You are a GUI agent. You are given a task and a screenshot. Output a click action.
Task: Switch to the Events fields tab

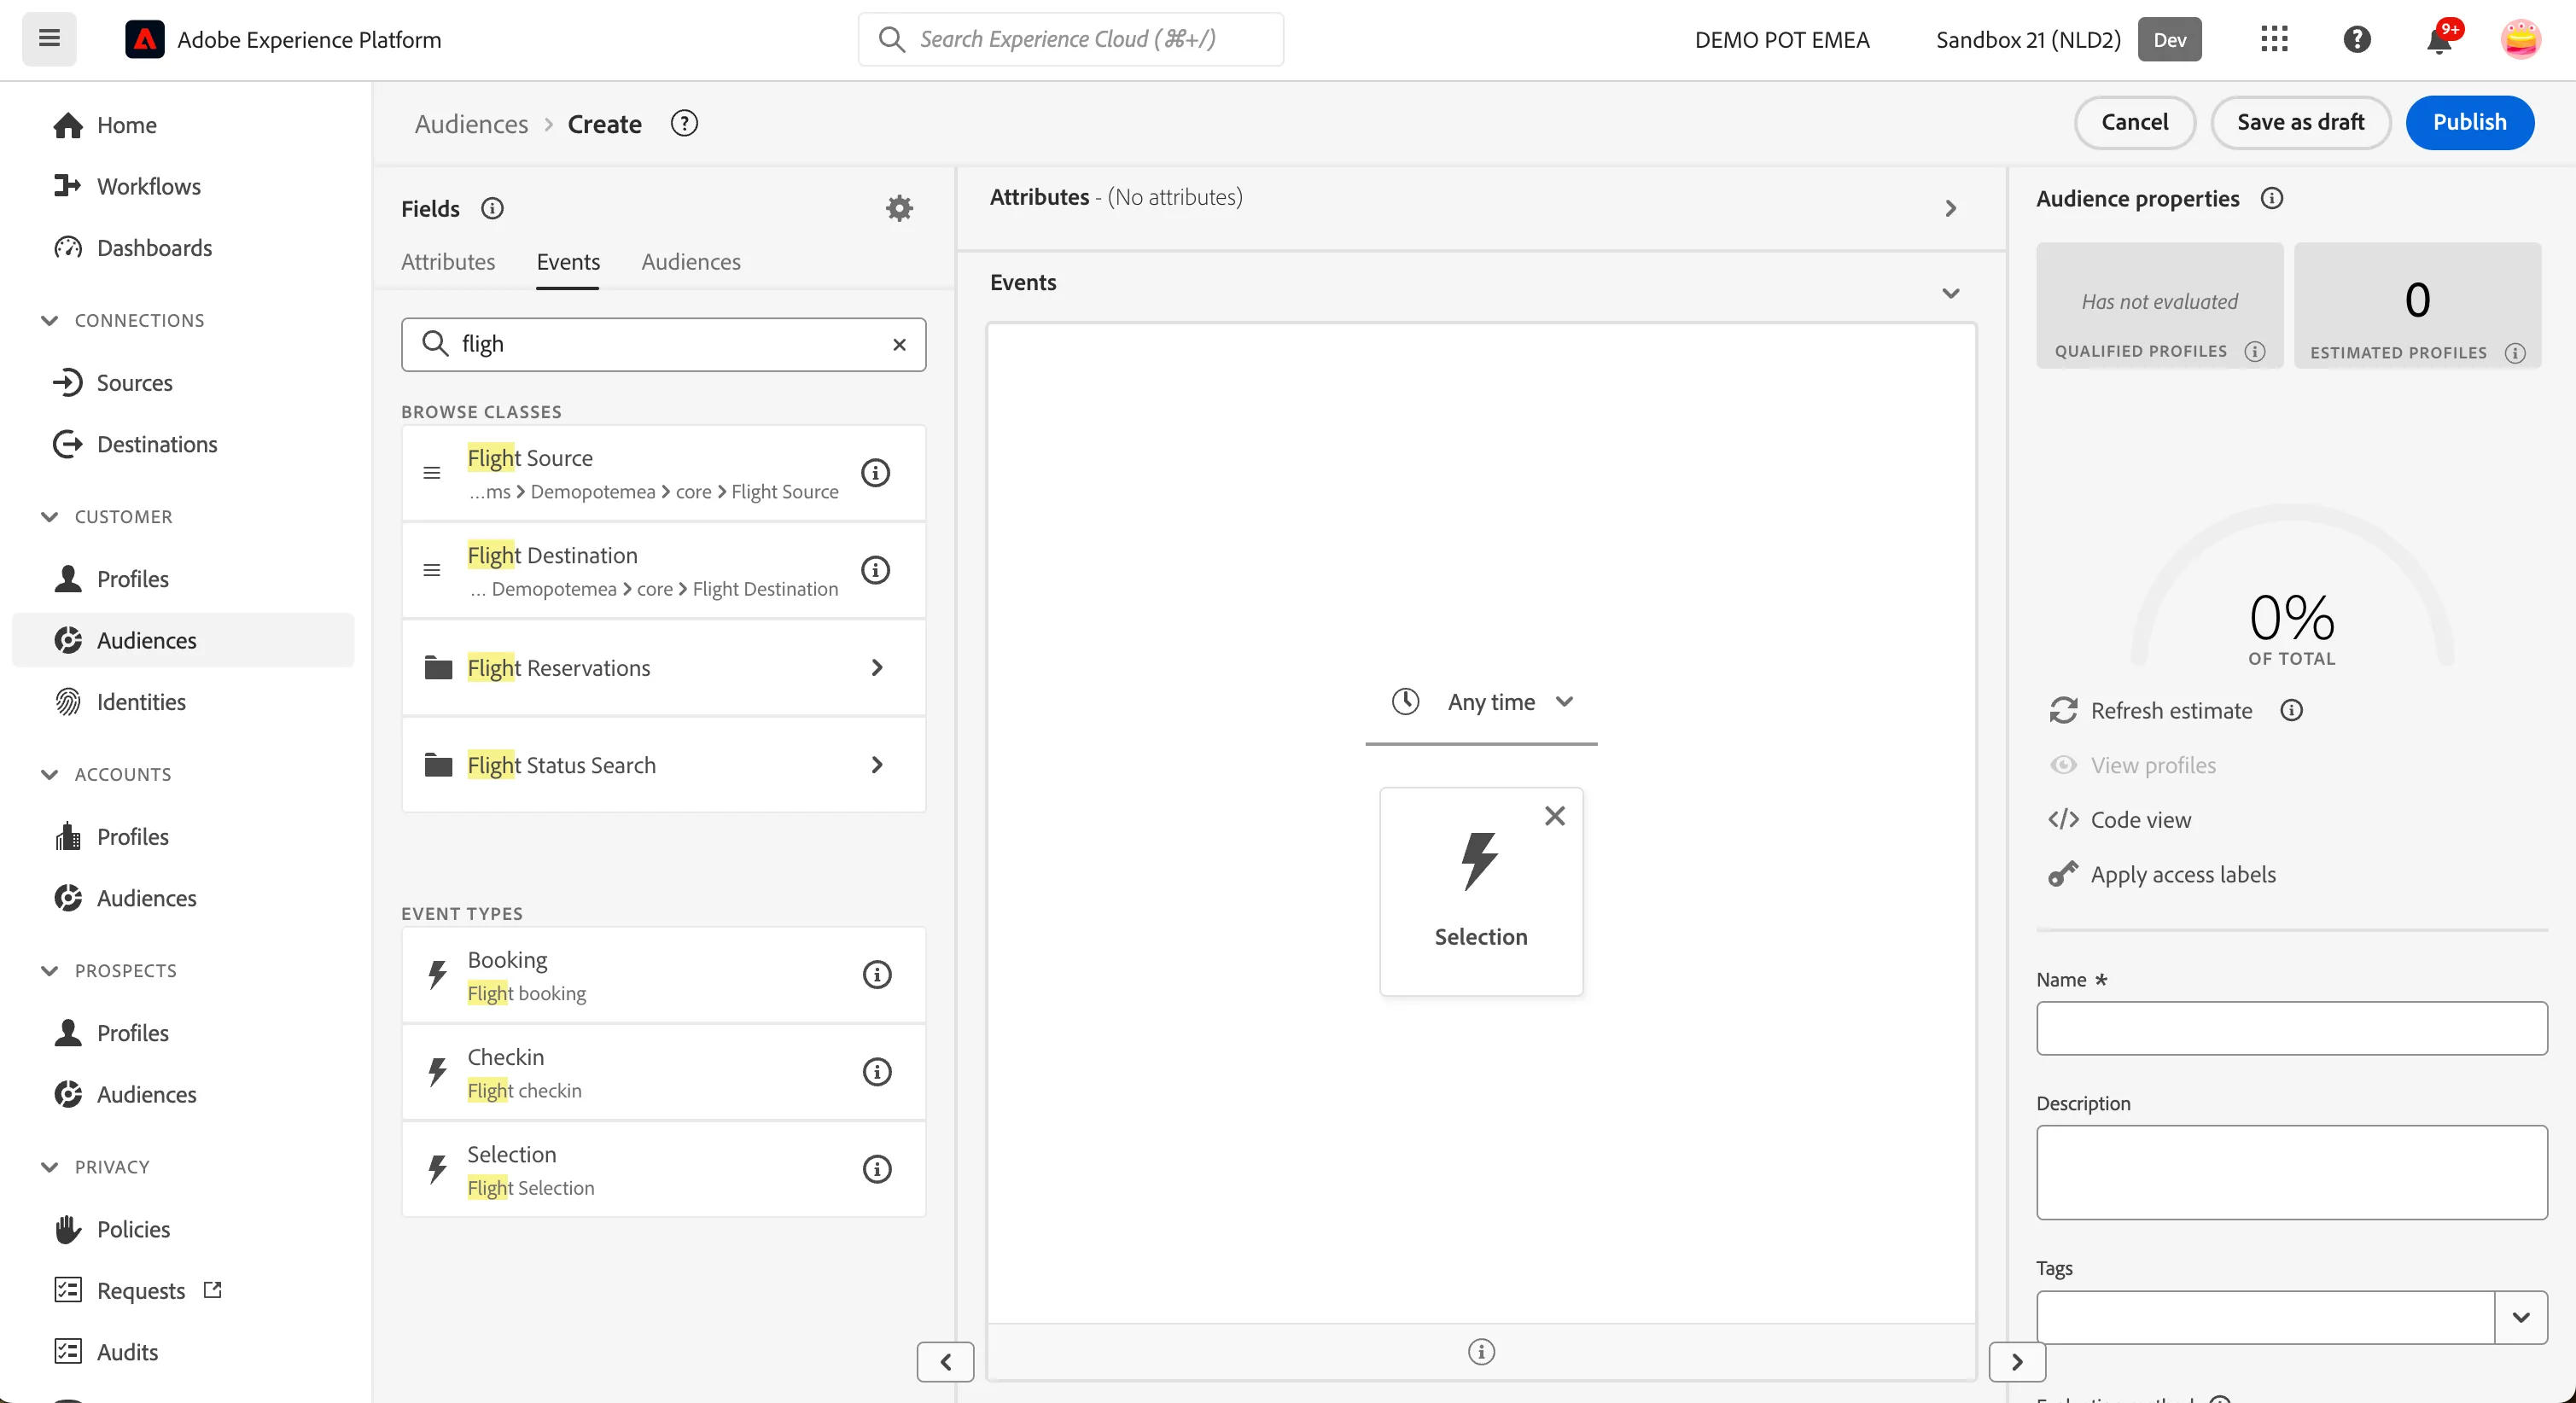pyautogui.click(x=568, y=262)
